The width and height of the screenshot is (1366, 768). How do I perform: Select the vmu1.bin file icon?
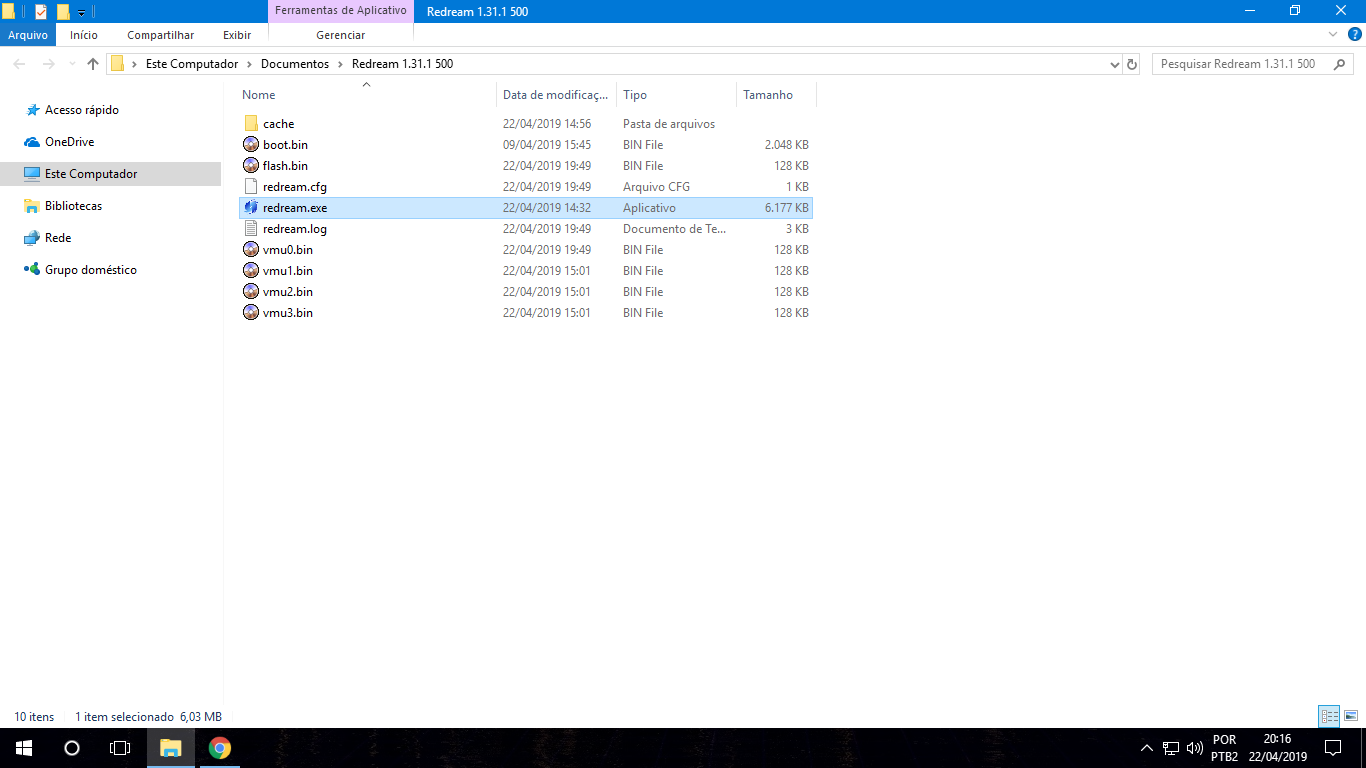(251, 271)
